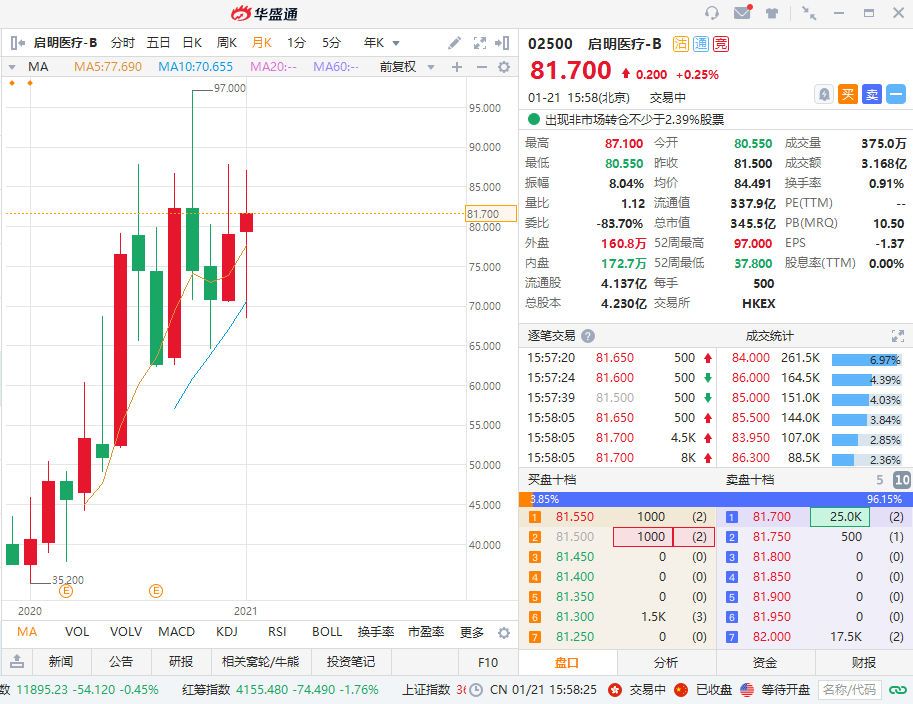Toggle the MACD sub-indicator
Image resolution: width=913 pixels, height=704 pixels.
pyautogui.click(x=176, y=632)
